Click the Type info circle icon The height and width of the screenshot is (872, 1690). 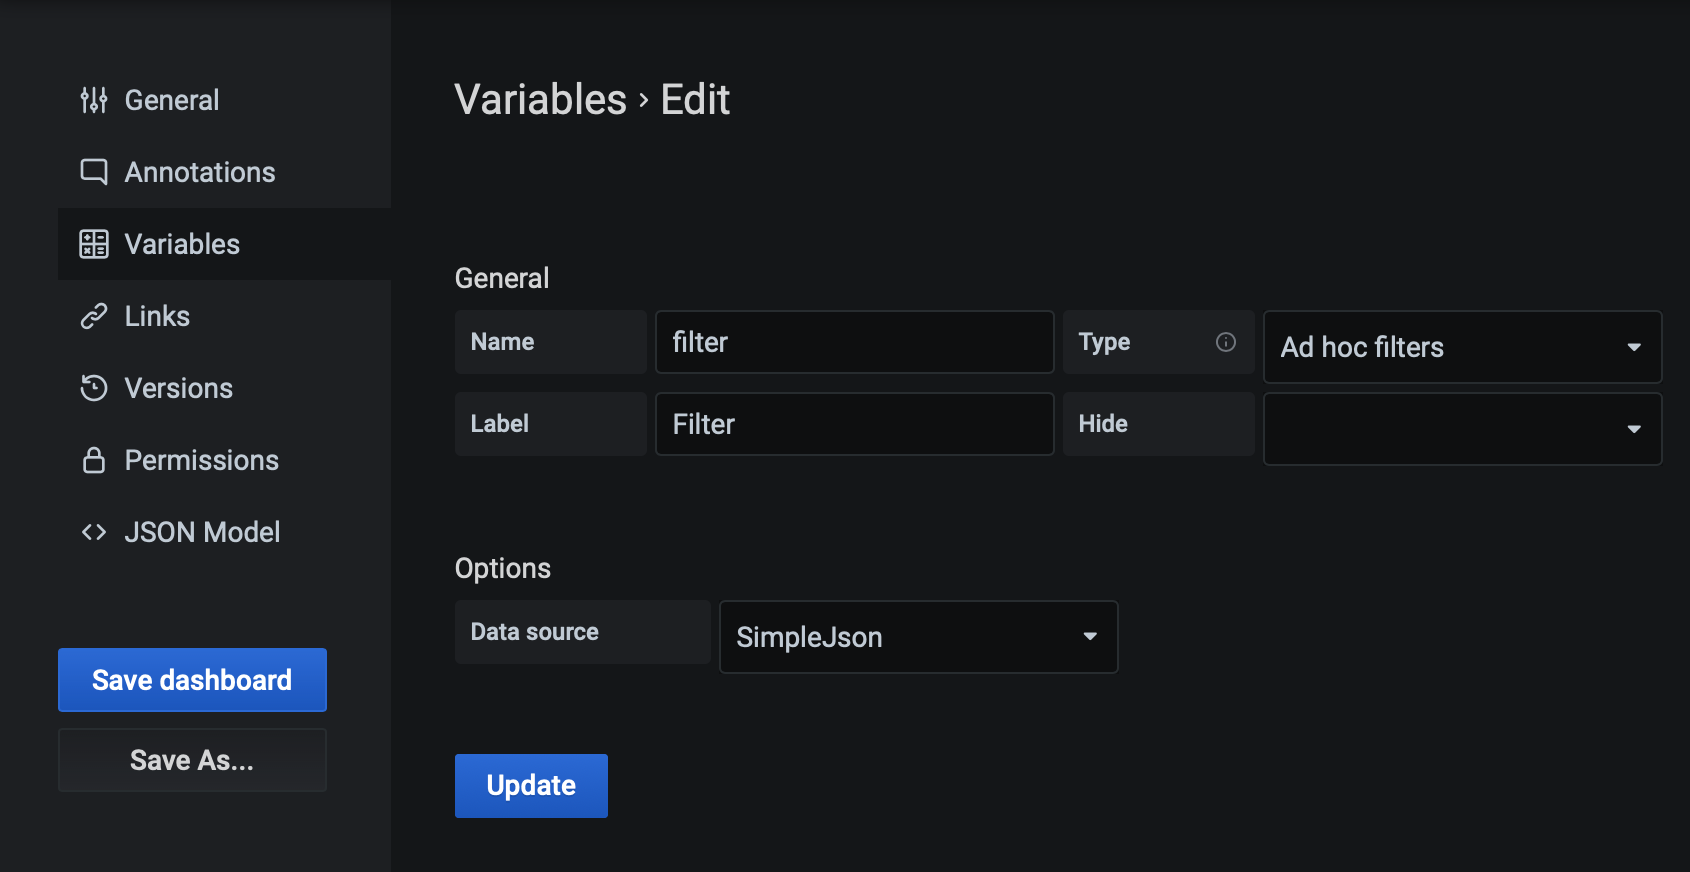coord(1226,342)
